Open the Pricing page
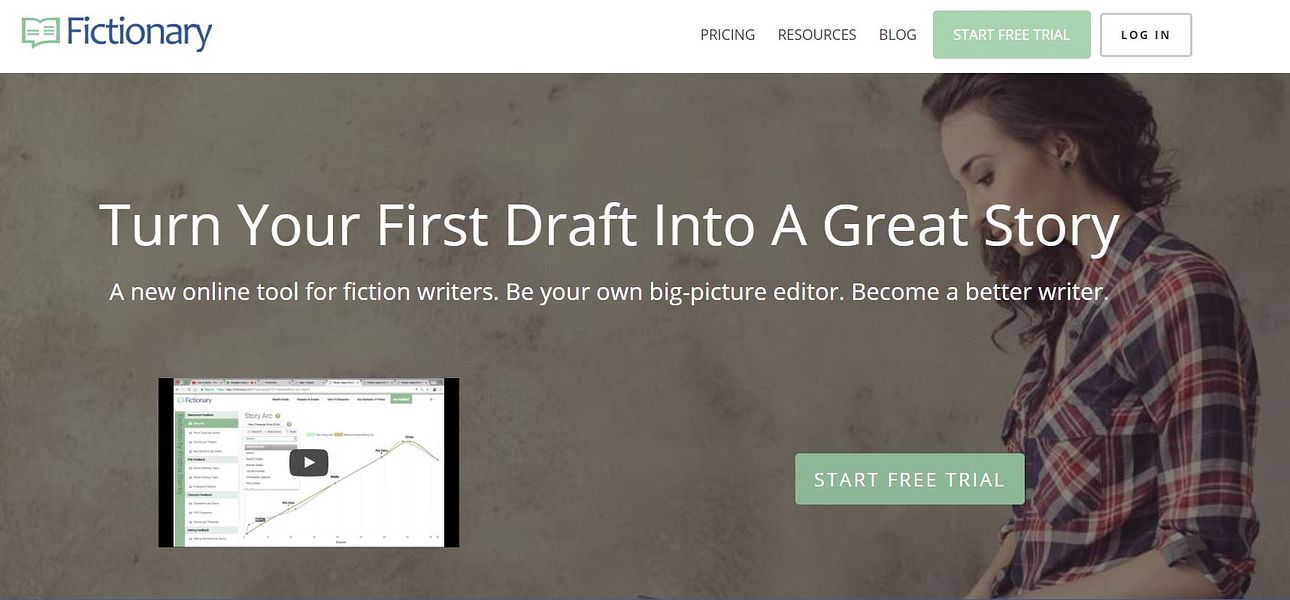 pos(727,34)
